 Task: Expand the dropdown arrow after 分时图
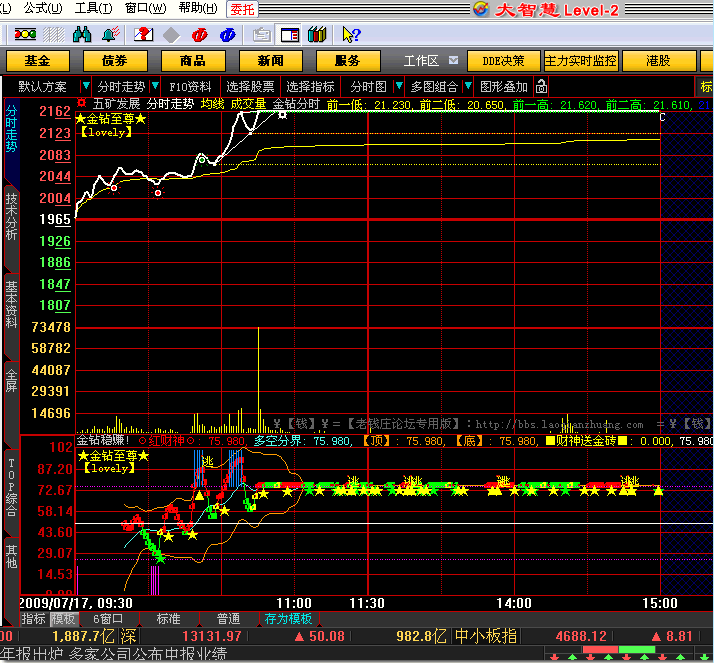click(x=398, y=87)
